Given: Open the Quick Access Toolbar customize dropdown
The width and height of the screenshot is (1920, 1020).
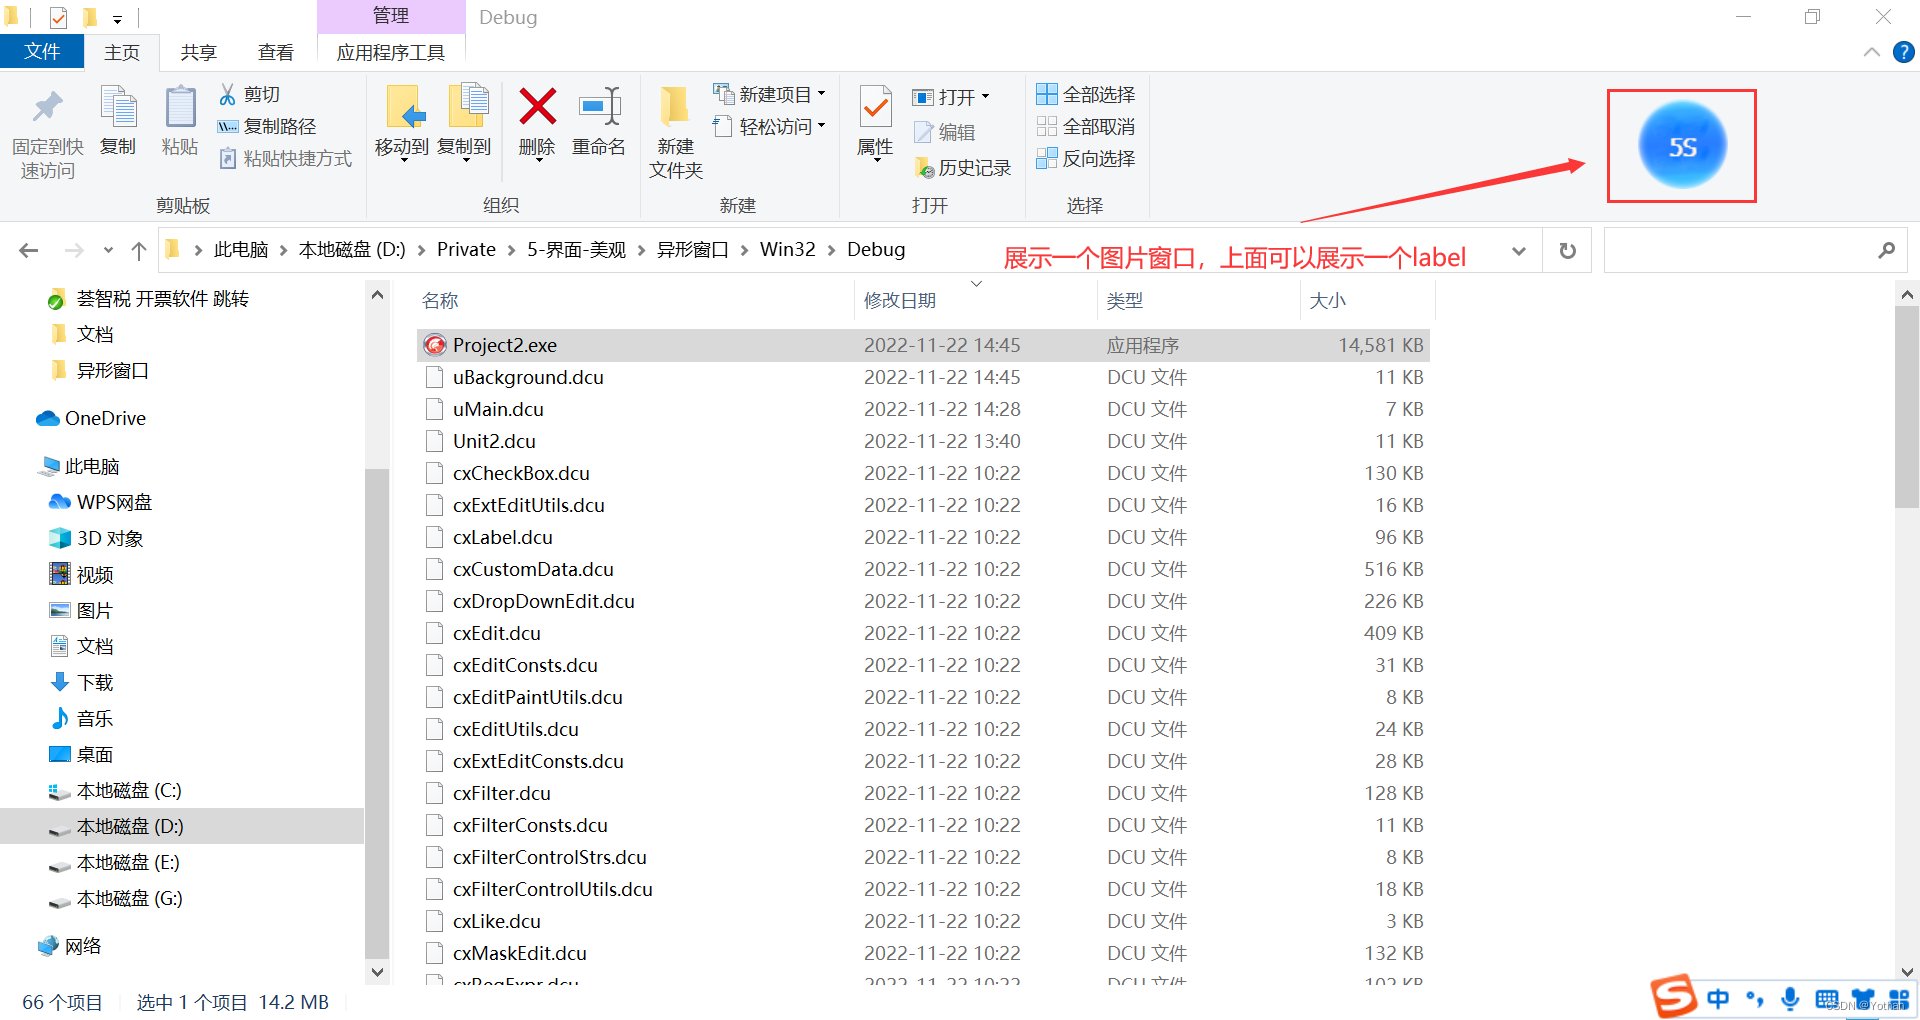Looking at the screenshot, I should point(118,18).
